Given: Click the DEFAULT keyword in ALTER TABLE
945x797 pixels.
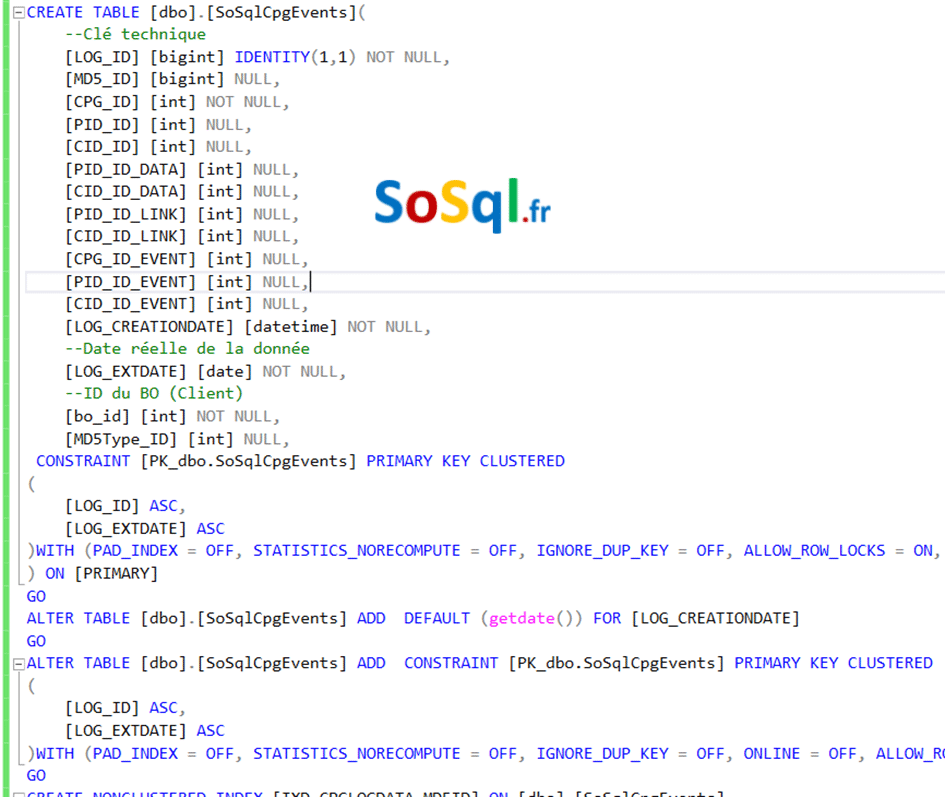Looking at the screenshot, I should pos(436,618).
